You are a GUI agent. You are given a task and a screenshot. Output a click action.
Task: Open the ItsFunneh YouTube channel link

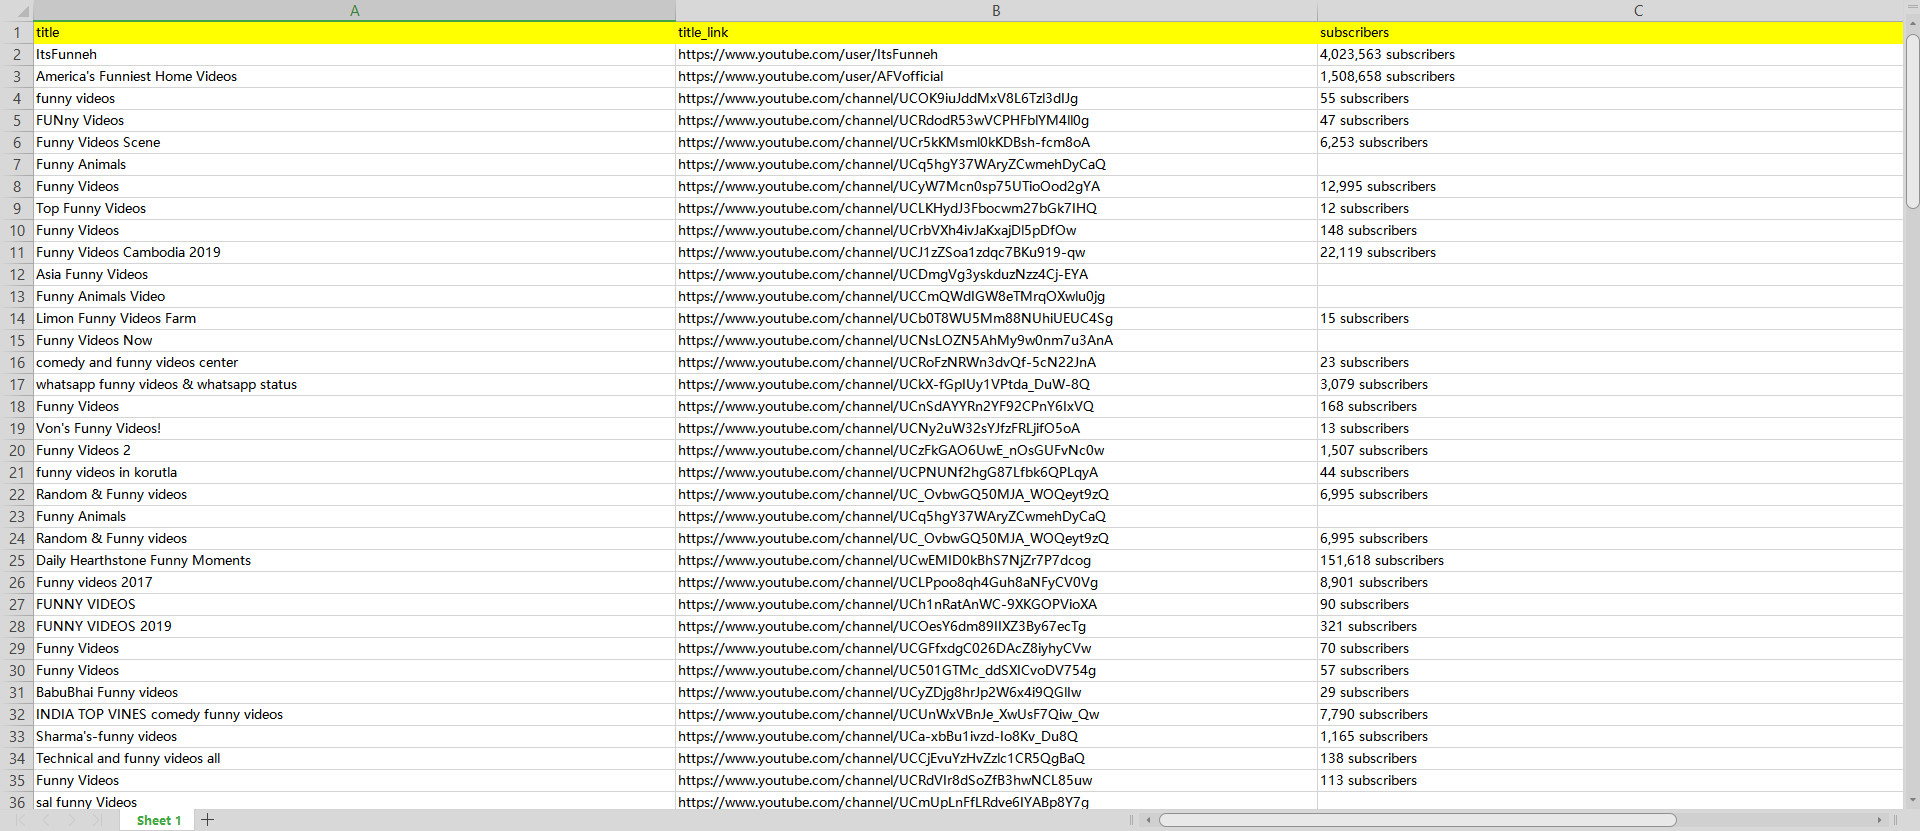(807, 54)
